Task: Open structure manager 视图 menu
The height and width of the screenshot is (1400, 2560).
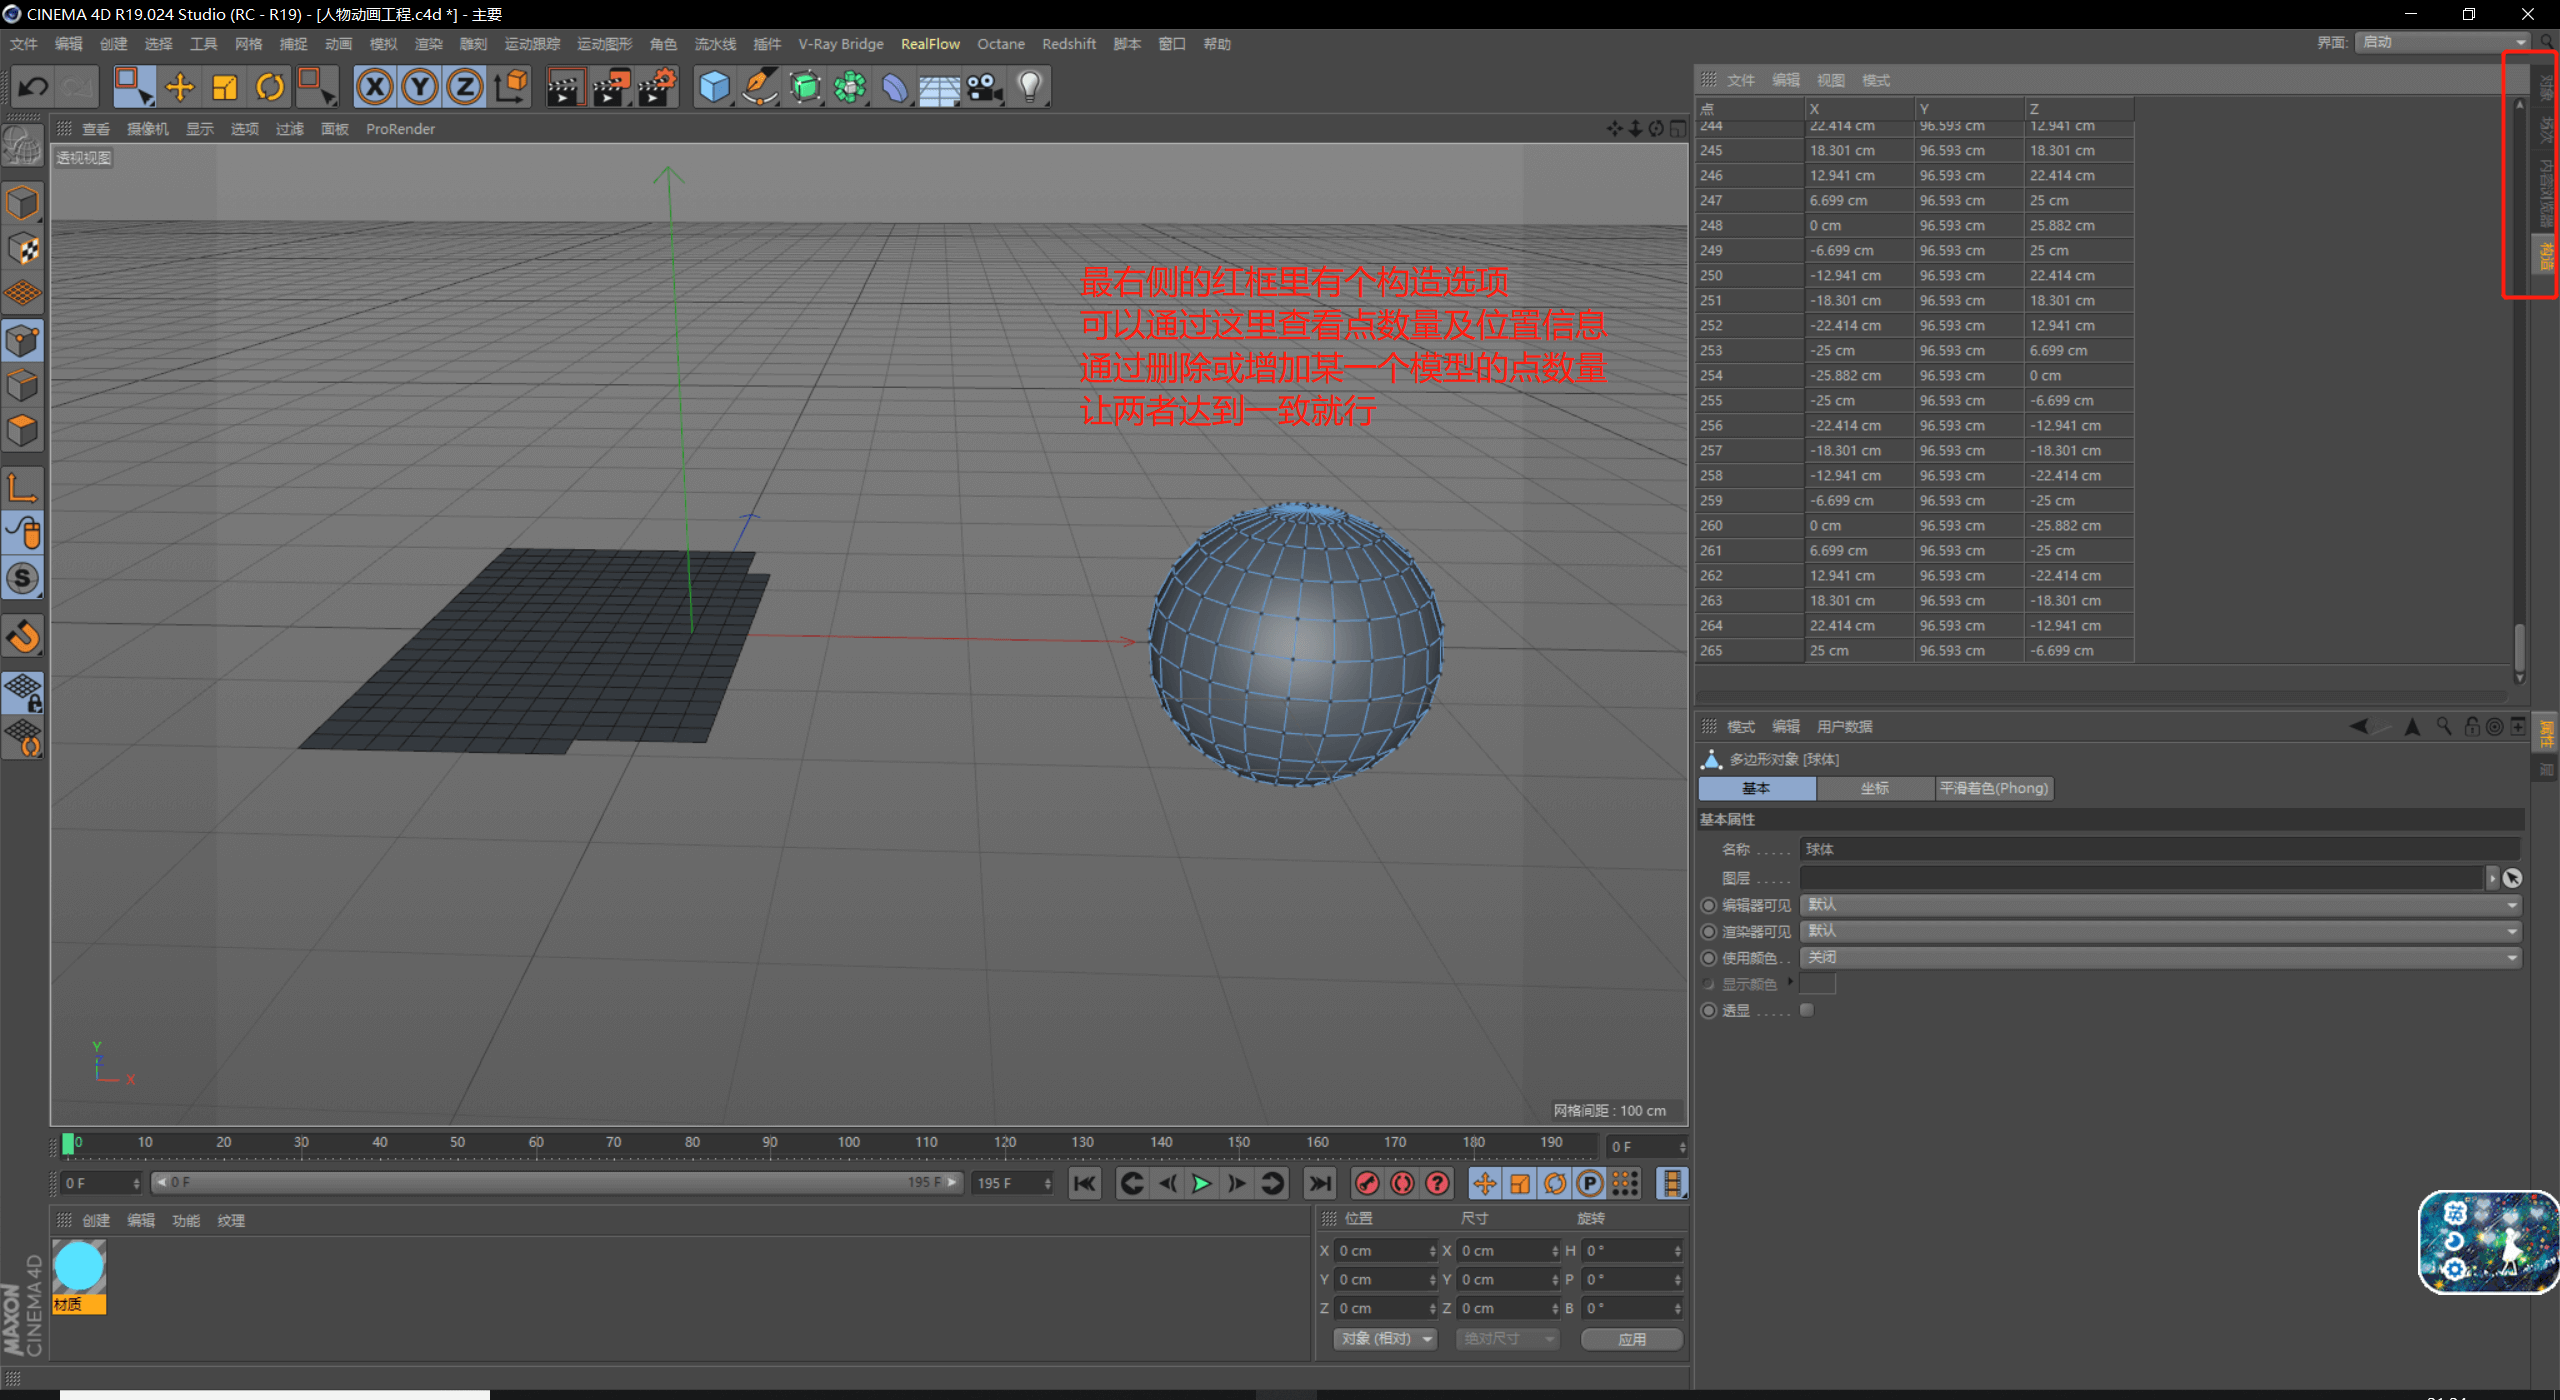Action: 1831,80
